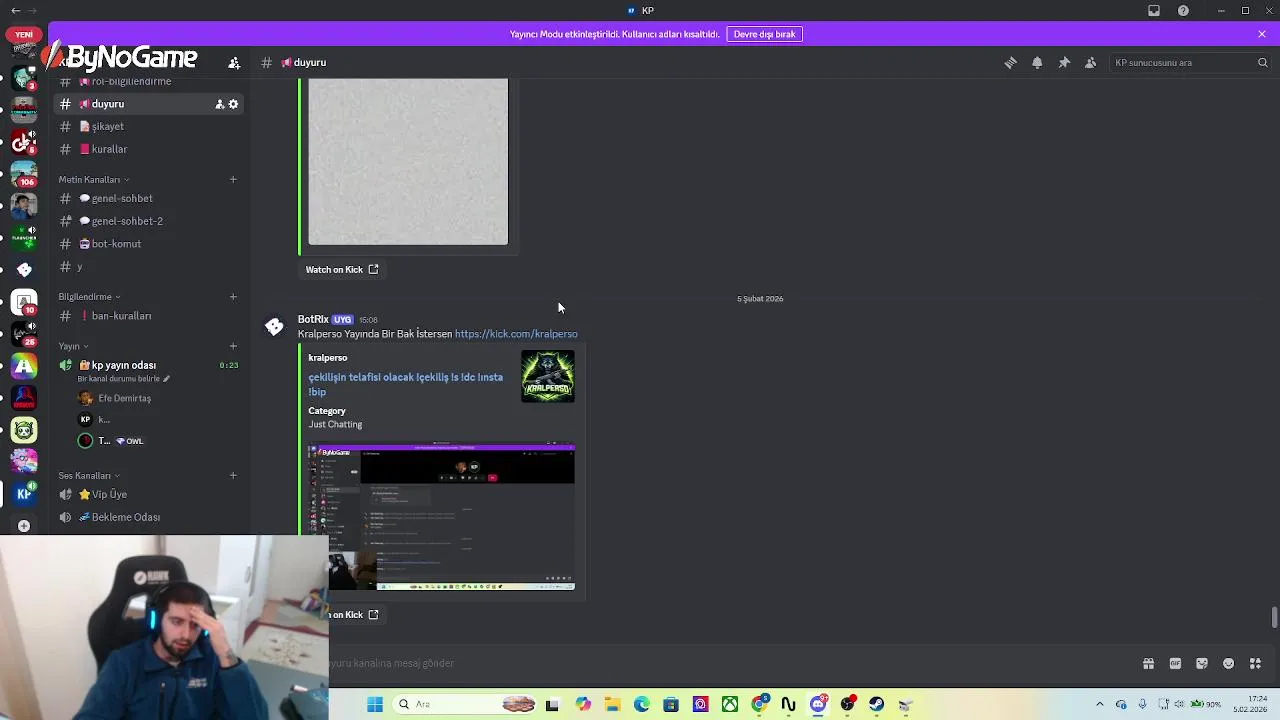Collapse Ses Kanalları category
The image size is (1280, 720).
pos(89,475)
